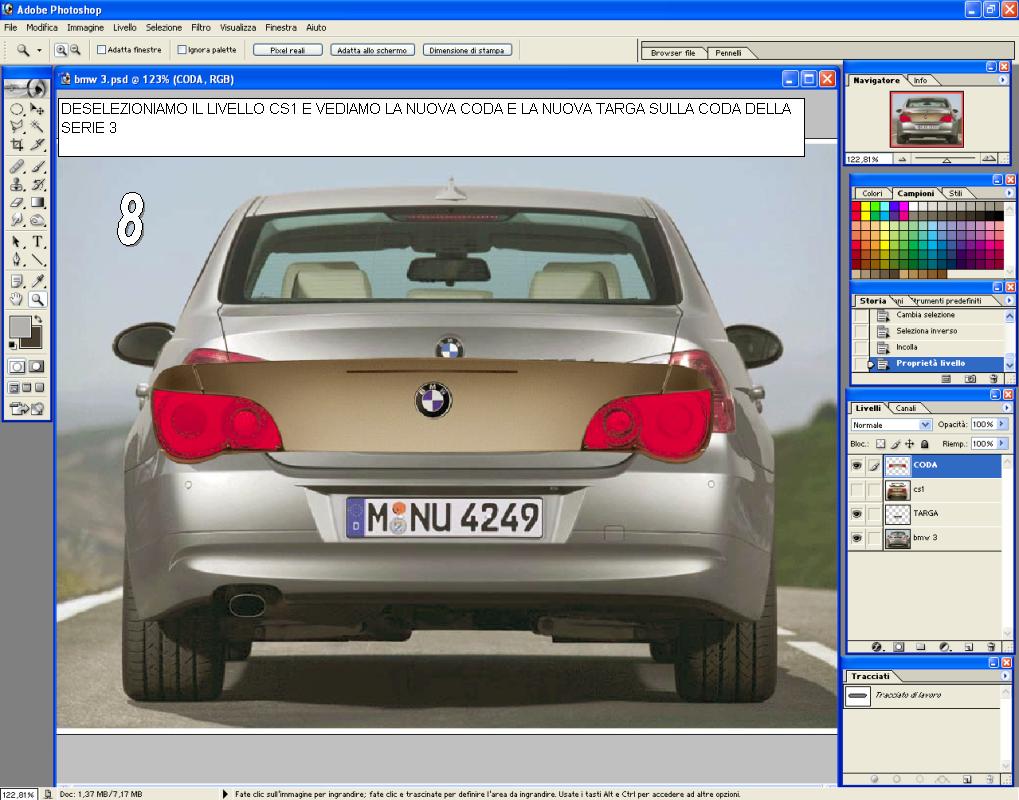Toggle lock transparent pixels
This screenshot has height=800, width=1019.
[x=880, y=444]
